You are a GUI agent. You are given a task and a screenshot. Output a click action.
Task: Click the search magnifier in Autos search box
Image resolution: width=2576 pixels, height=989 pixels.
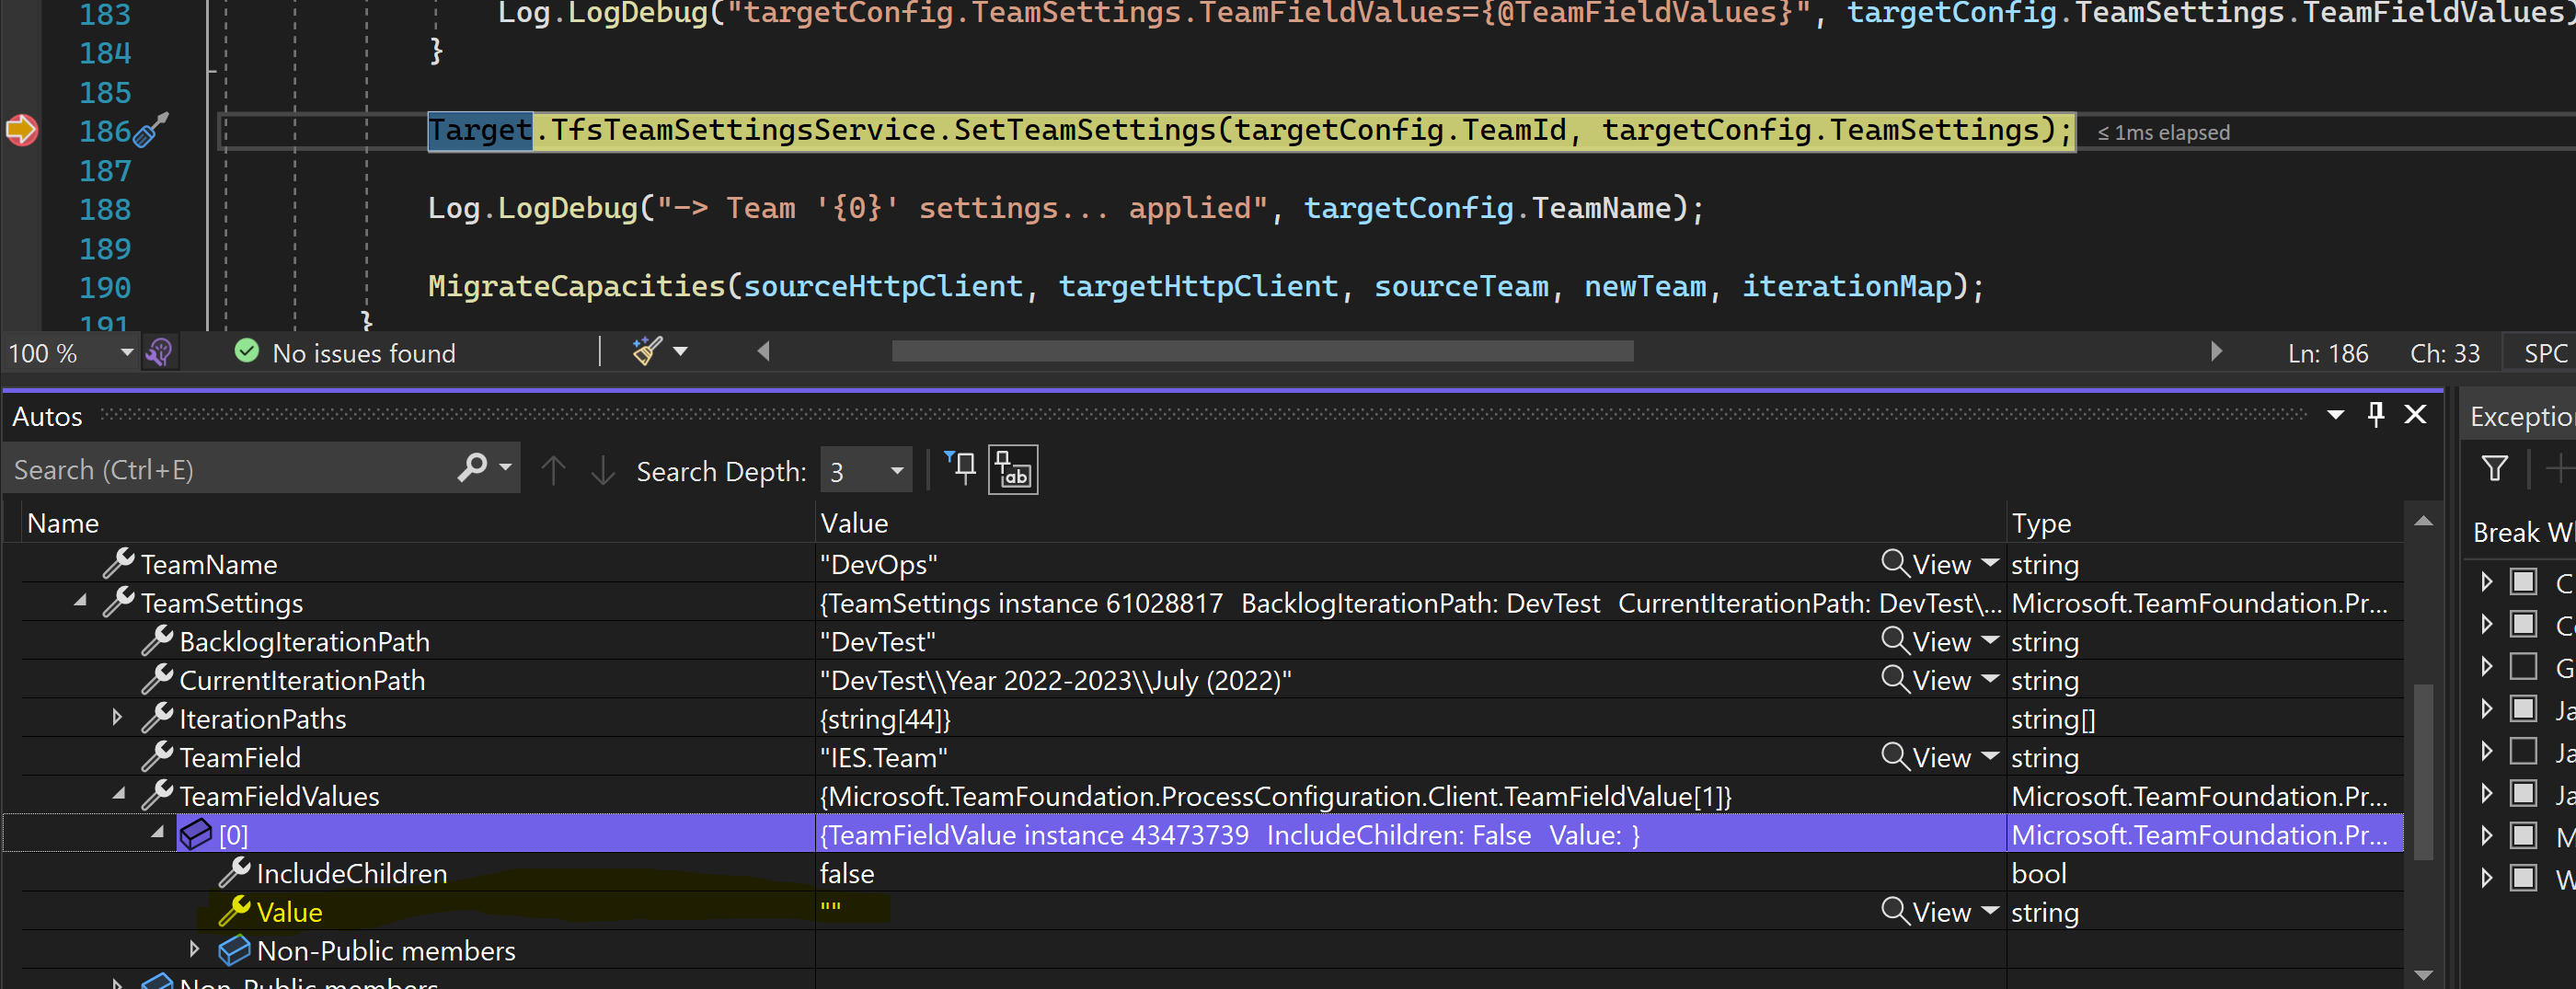[x=470, y=469]
